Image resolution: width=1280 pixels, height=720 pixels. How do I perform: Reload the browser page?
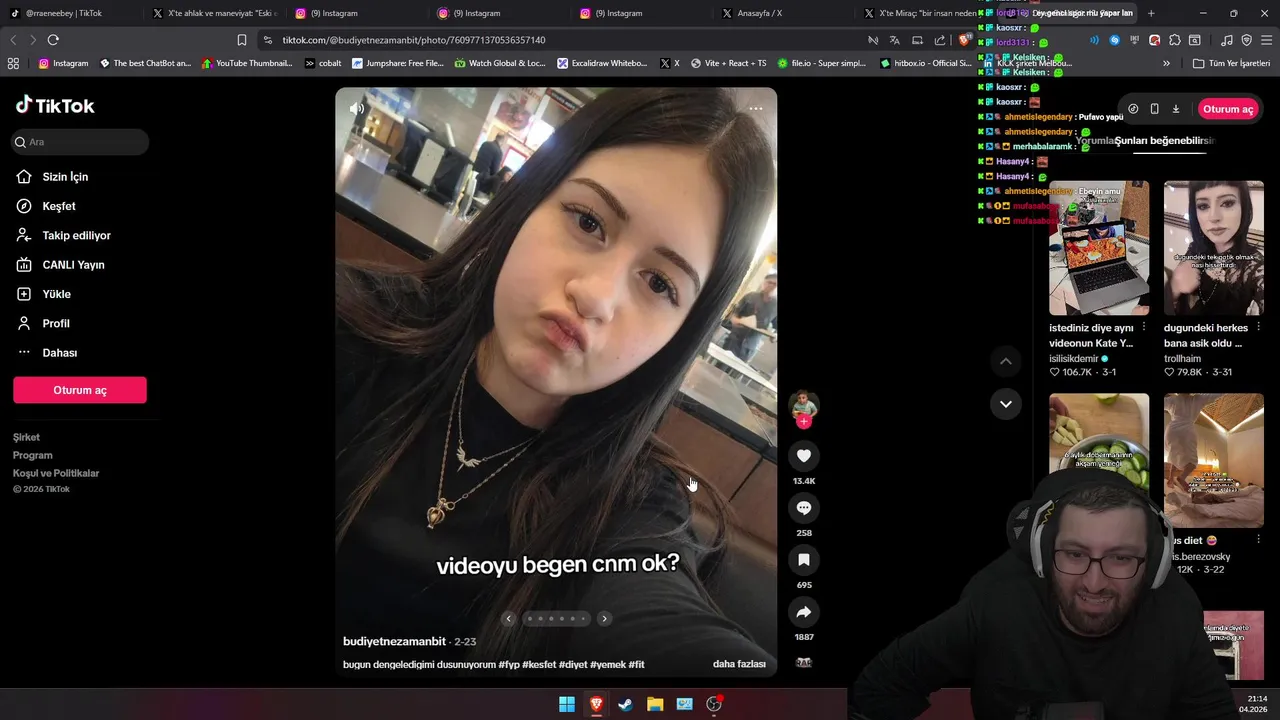(53, 40)
